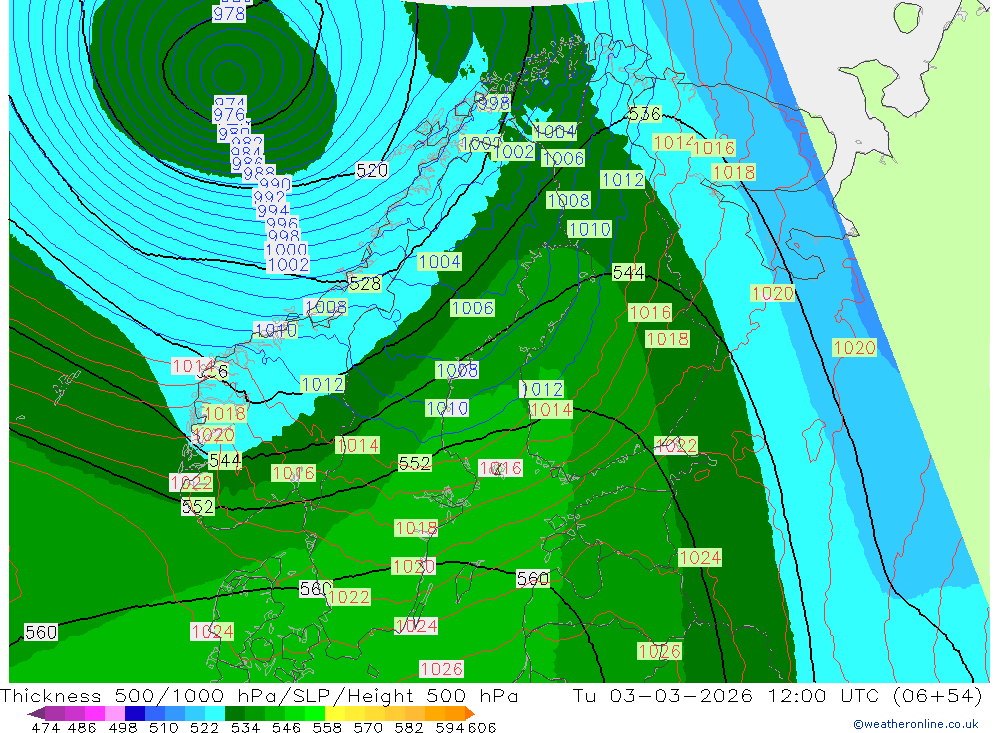The image size is (1000, 733).
Task: Click the darkest green legend color swatch
Action: [235, 713]
